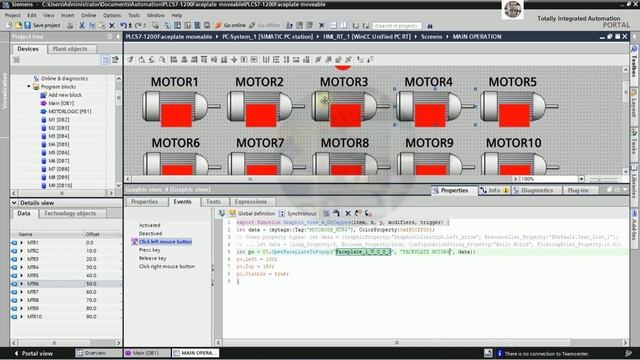Switch to the MAIN OPERA... editor tab
640x360 pixels.
[x=196, y=353]
